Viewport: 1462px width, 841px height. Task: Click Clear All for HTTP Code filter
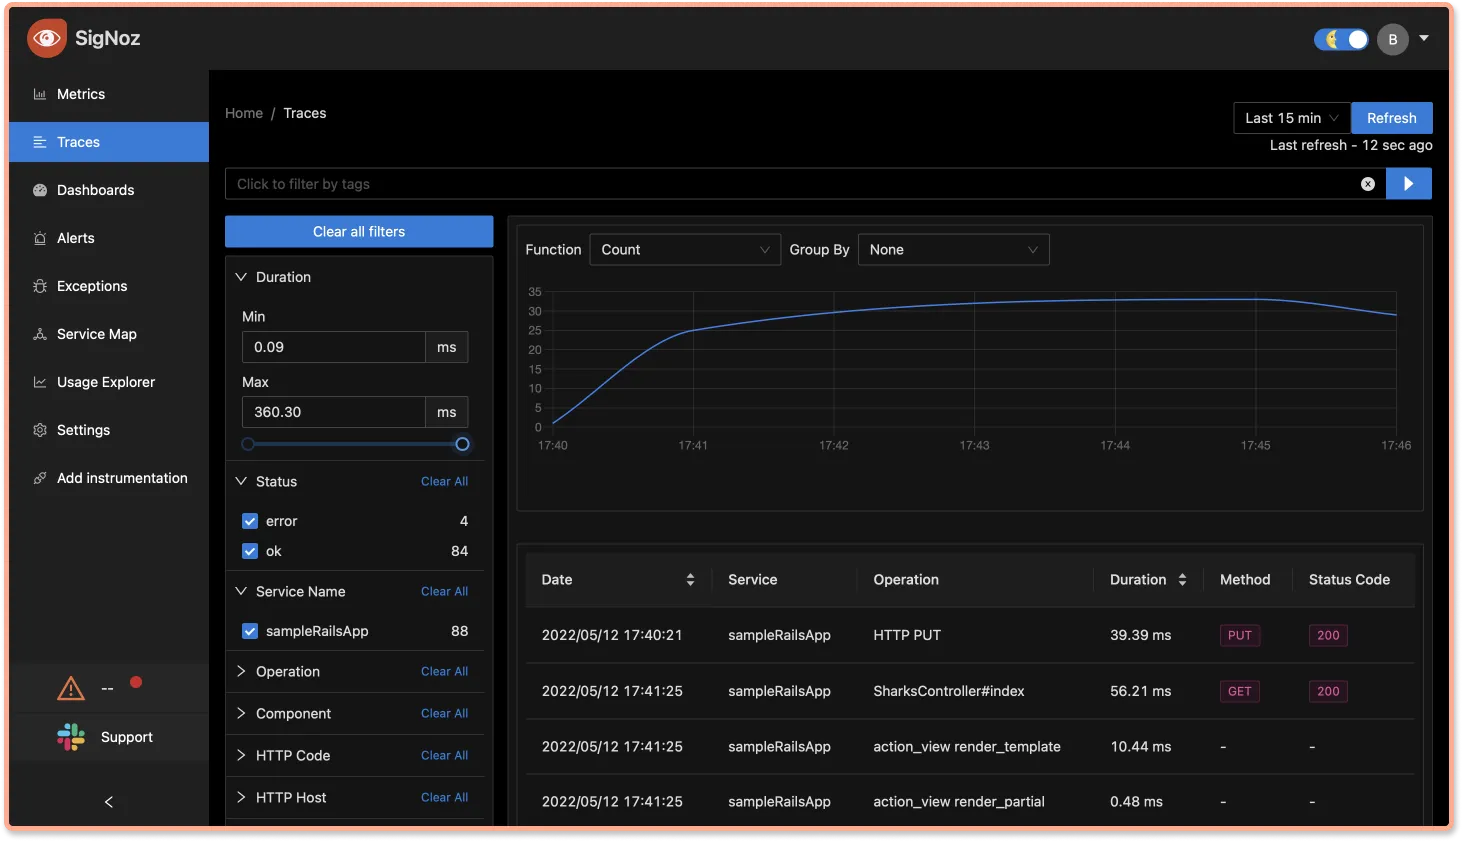click(x=444, y=755)
